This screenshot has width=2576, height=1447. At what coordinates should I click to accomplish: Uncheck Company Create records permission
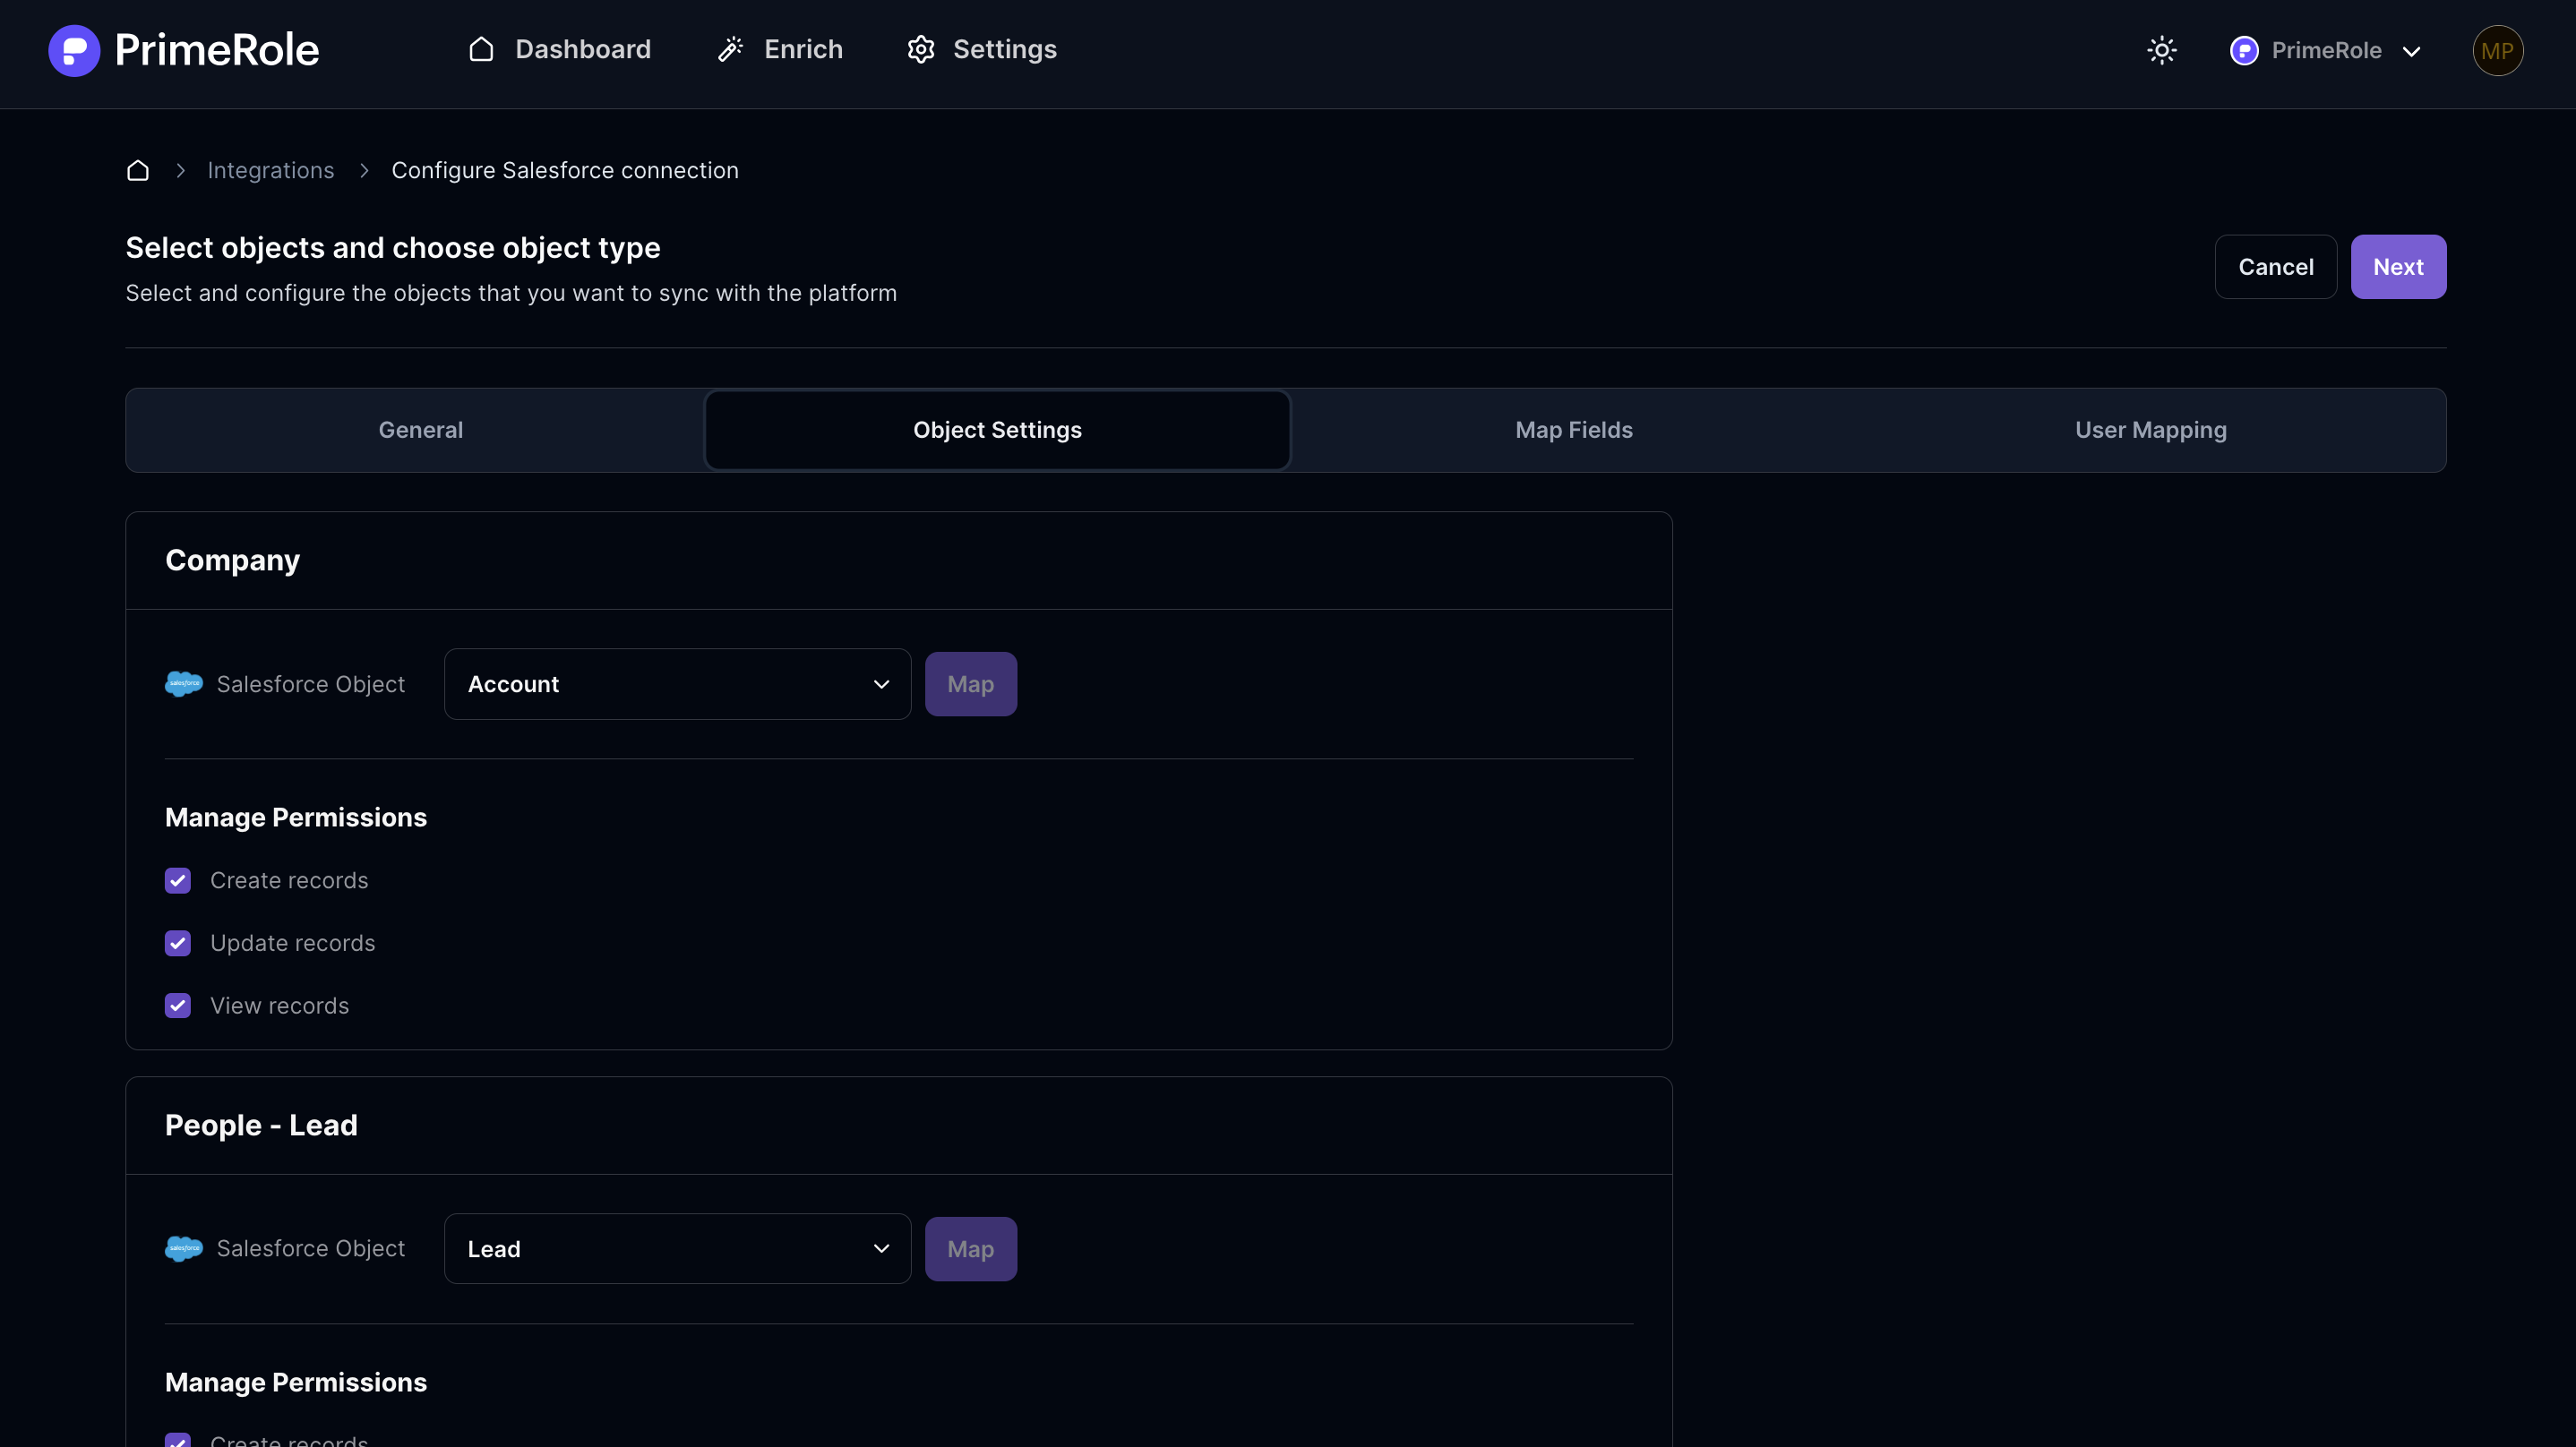pyautogui.click(x=178, y=881)
